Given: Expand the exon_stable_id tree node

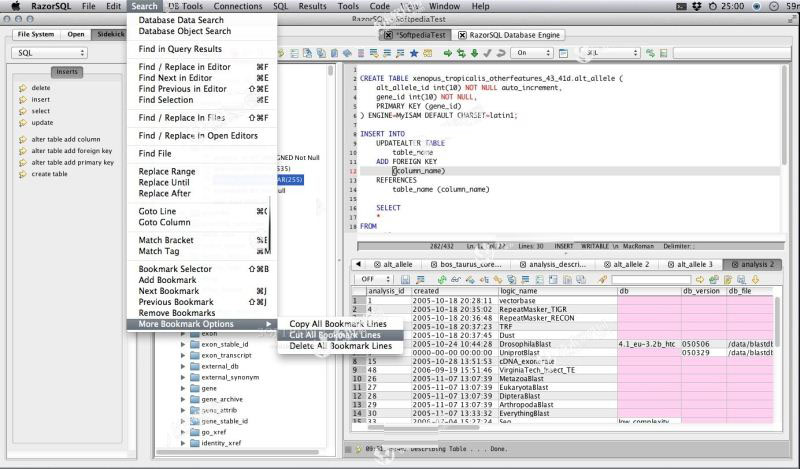Looking at the screenshot, I should tap(183, 344).
